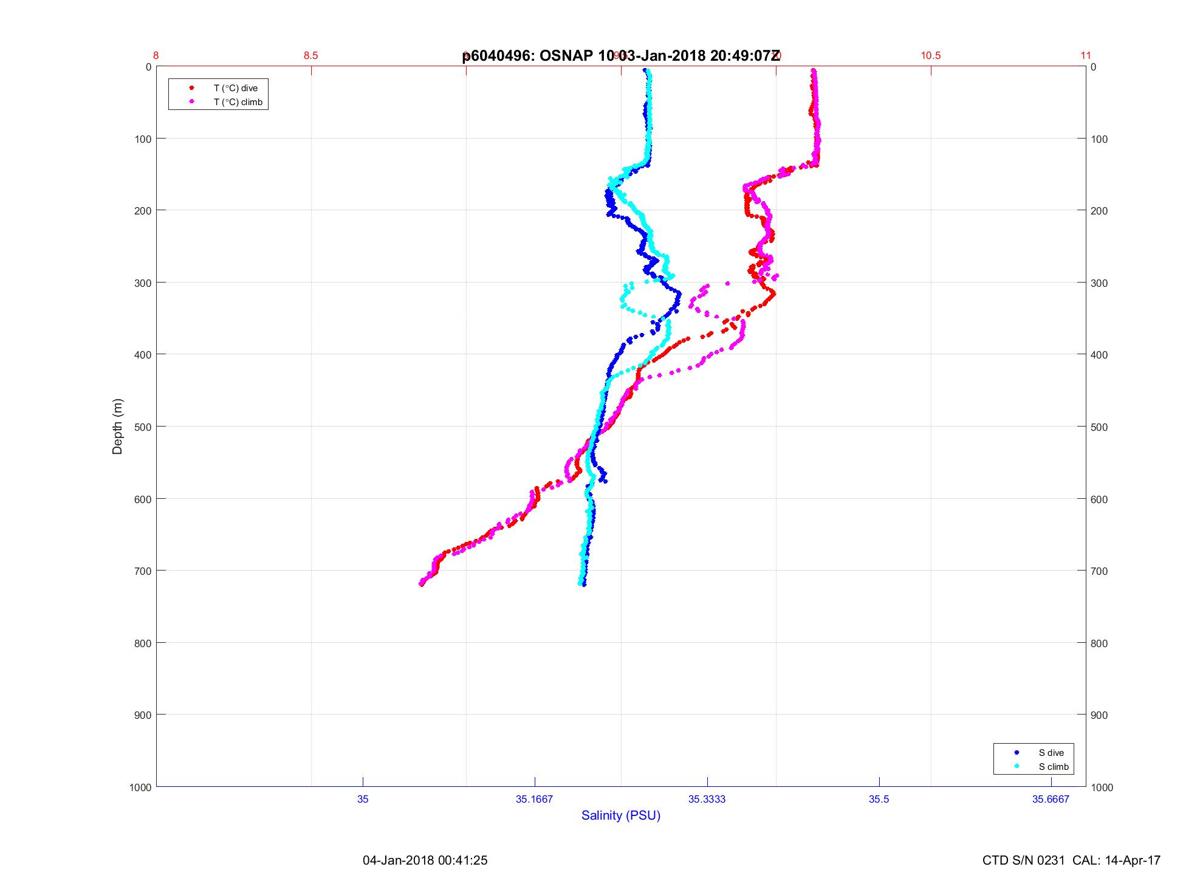
Task: Click the red 11 temperature tick label
Action: (x=1086, y=56)
